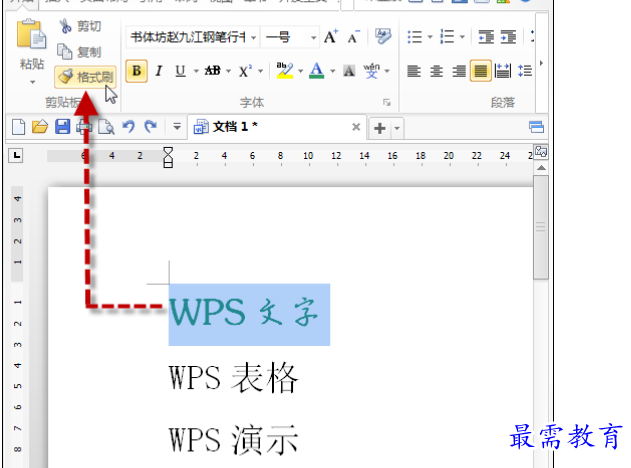
Task: Decrease font size with the small A icon
Action: coord(353,37)
